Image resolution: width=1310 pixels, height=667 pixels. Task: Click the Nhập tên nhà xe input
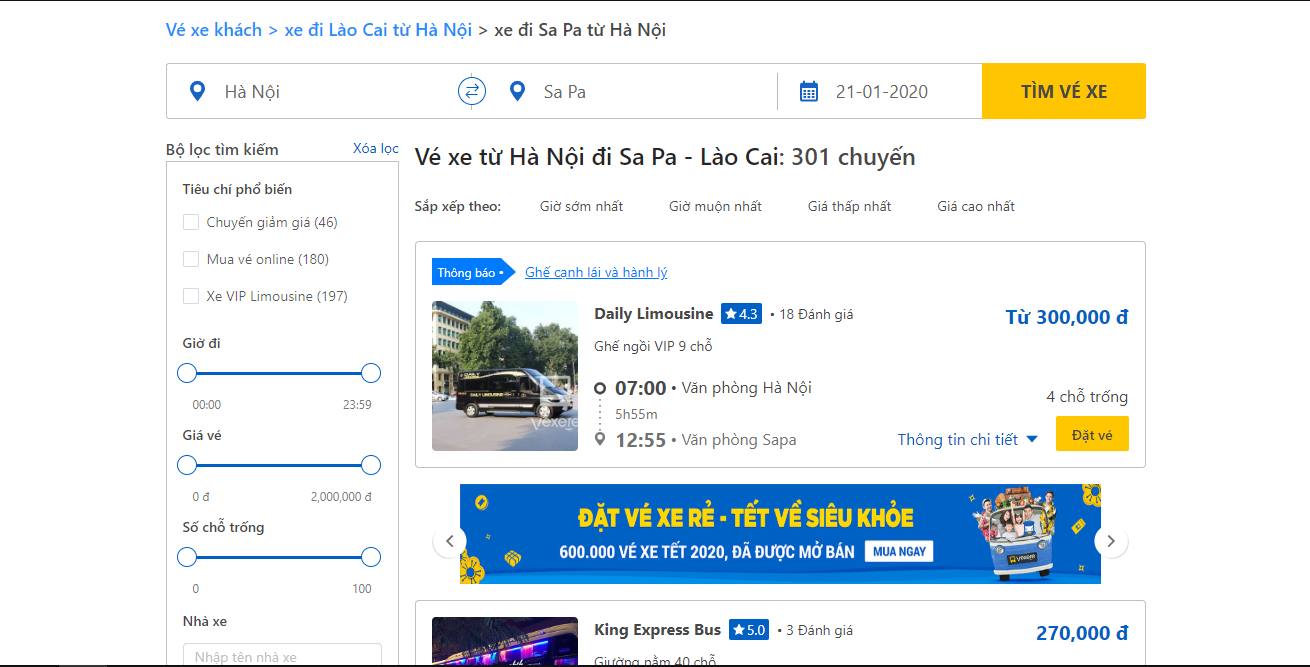pos(282,655)
